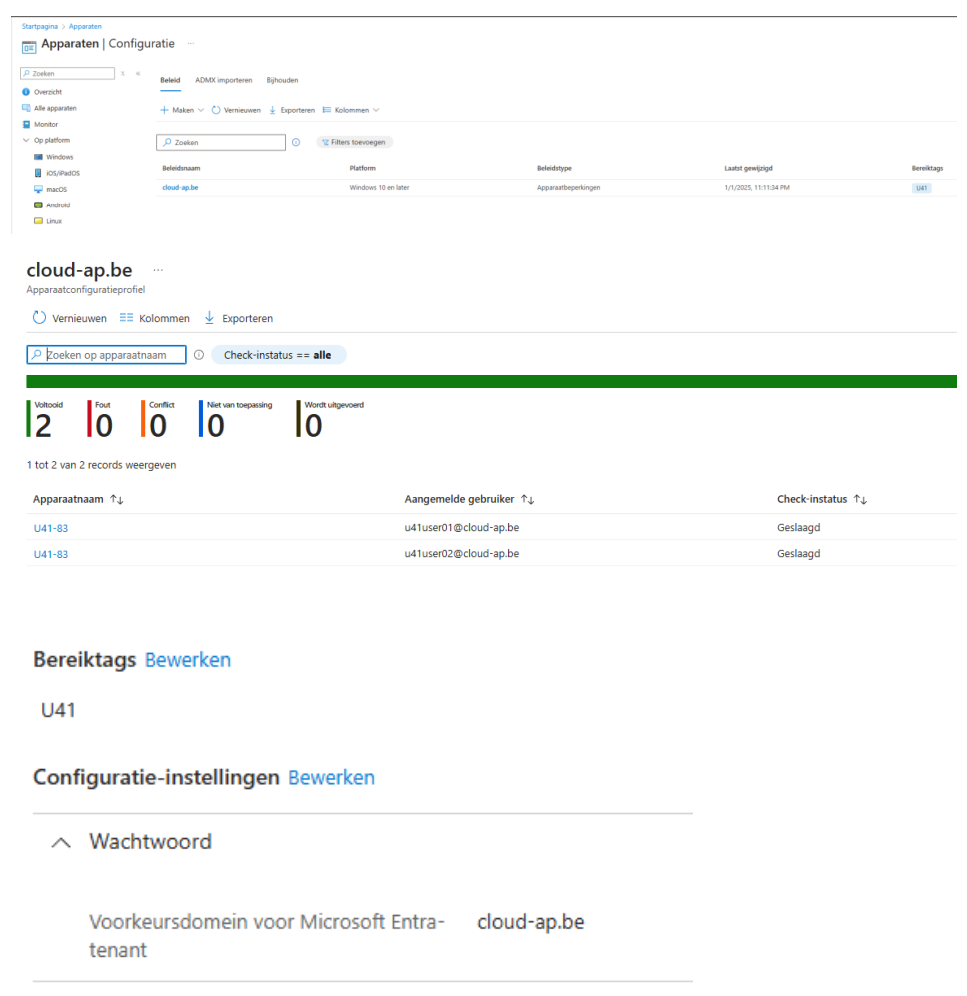The width and height of the screenshot is (967, 996).
Task: Go to Apparaten breadcrumb
Action: [x=85, y=26]
